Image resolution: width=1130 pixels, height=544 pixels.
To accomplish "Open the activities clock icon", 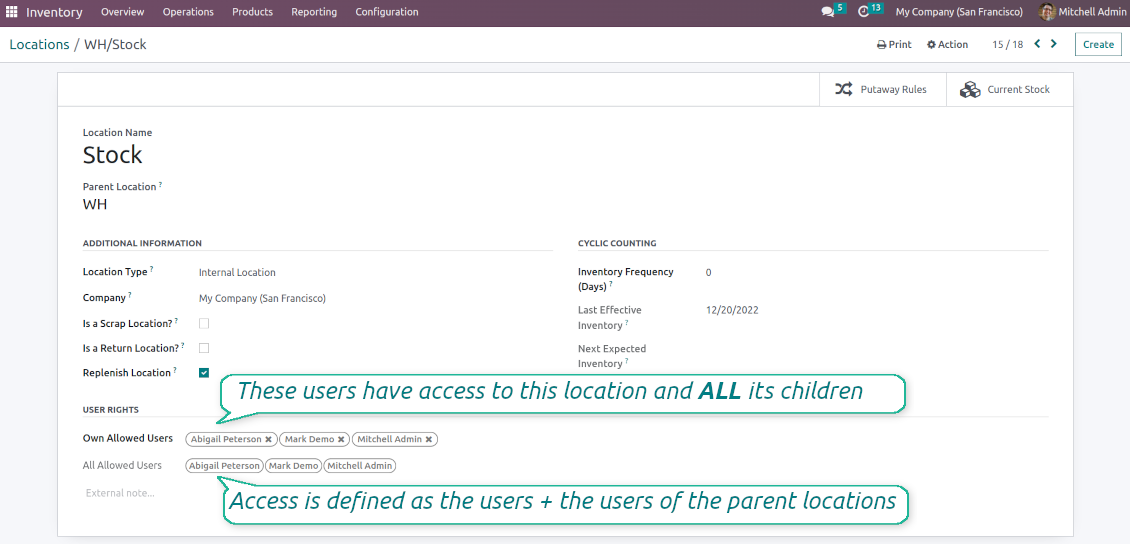I will [x=864, y=12].
